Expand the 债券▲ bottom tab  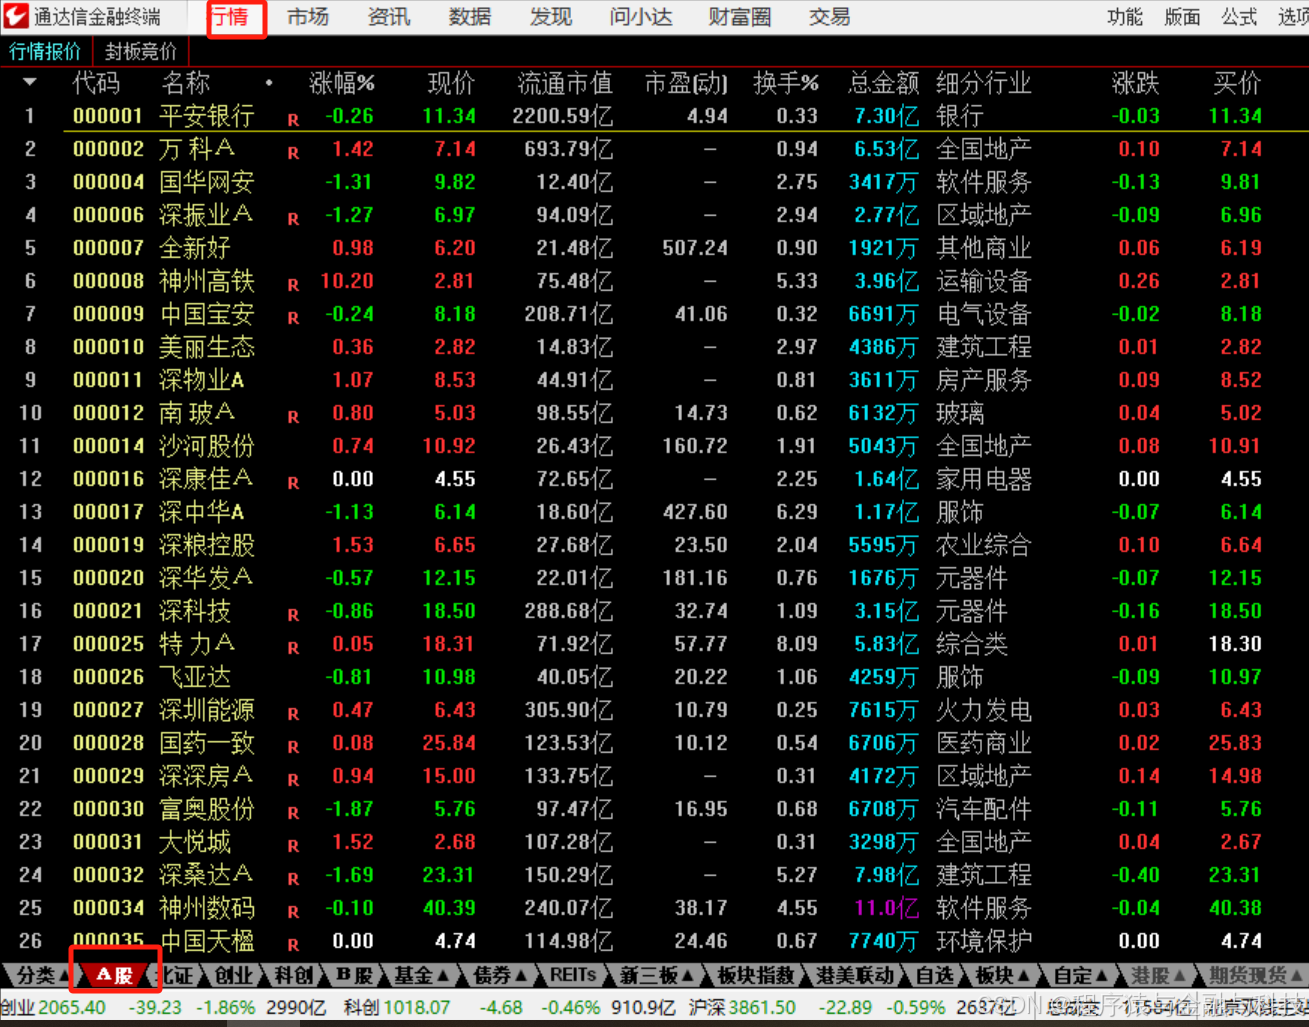[499, 975]
